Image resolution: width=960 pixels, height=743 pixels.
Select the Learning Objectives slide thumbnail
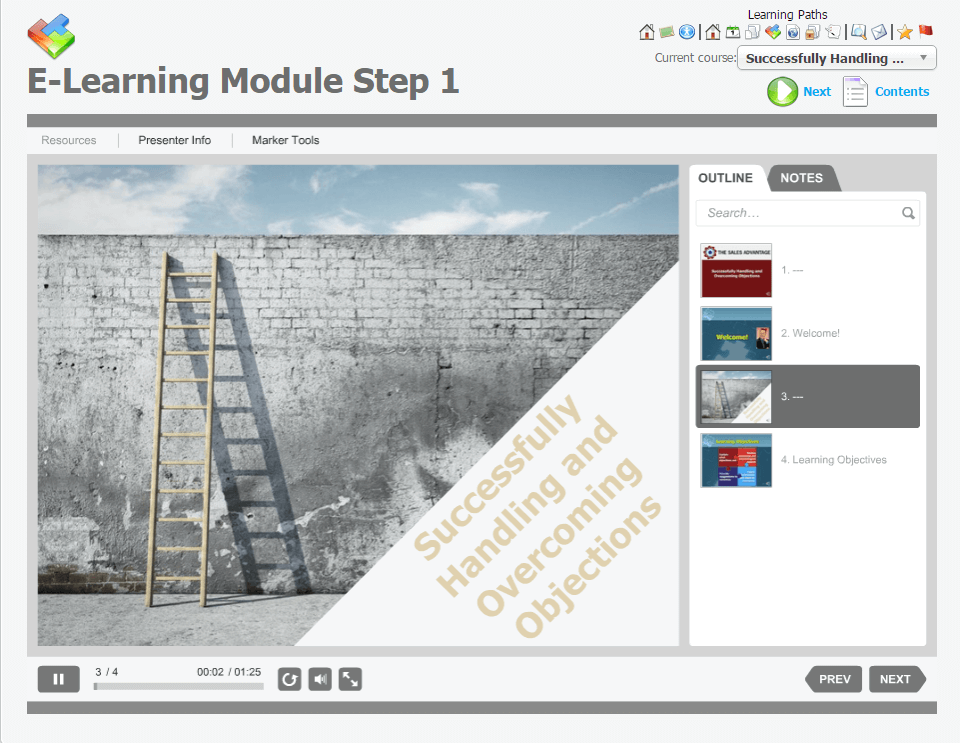pos(736,460)
